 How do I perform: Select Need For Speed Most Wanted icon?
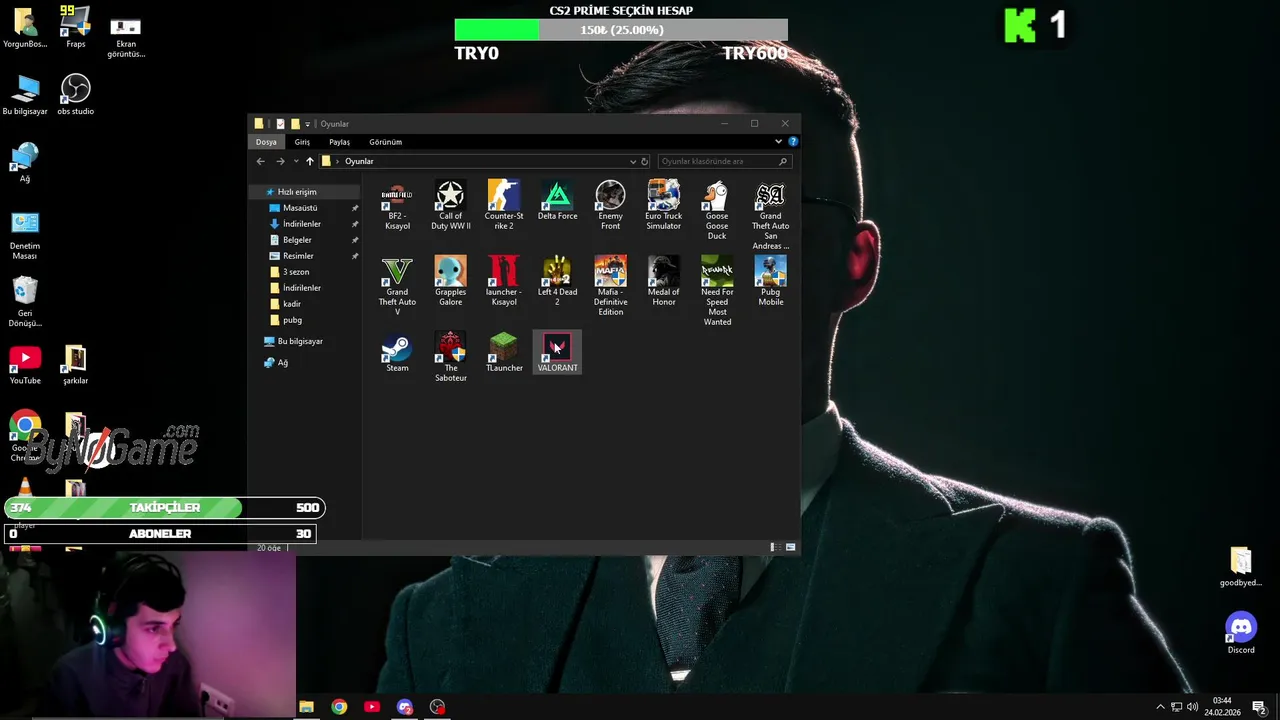pos(716,292)
